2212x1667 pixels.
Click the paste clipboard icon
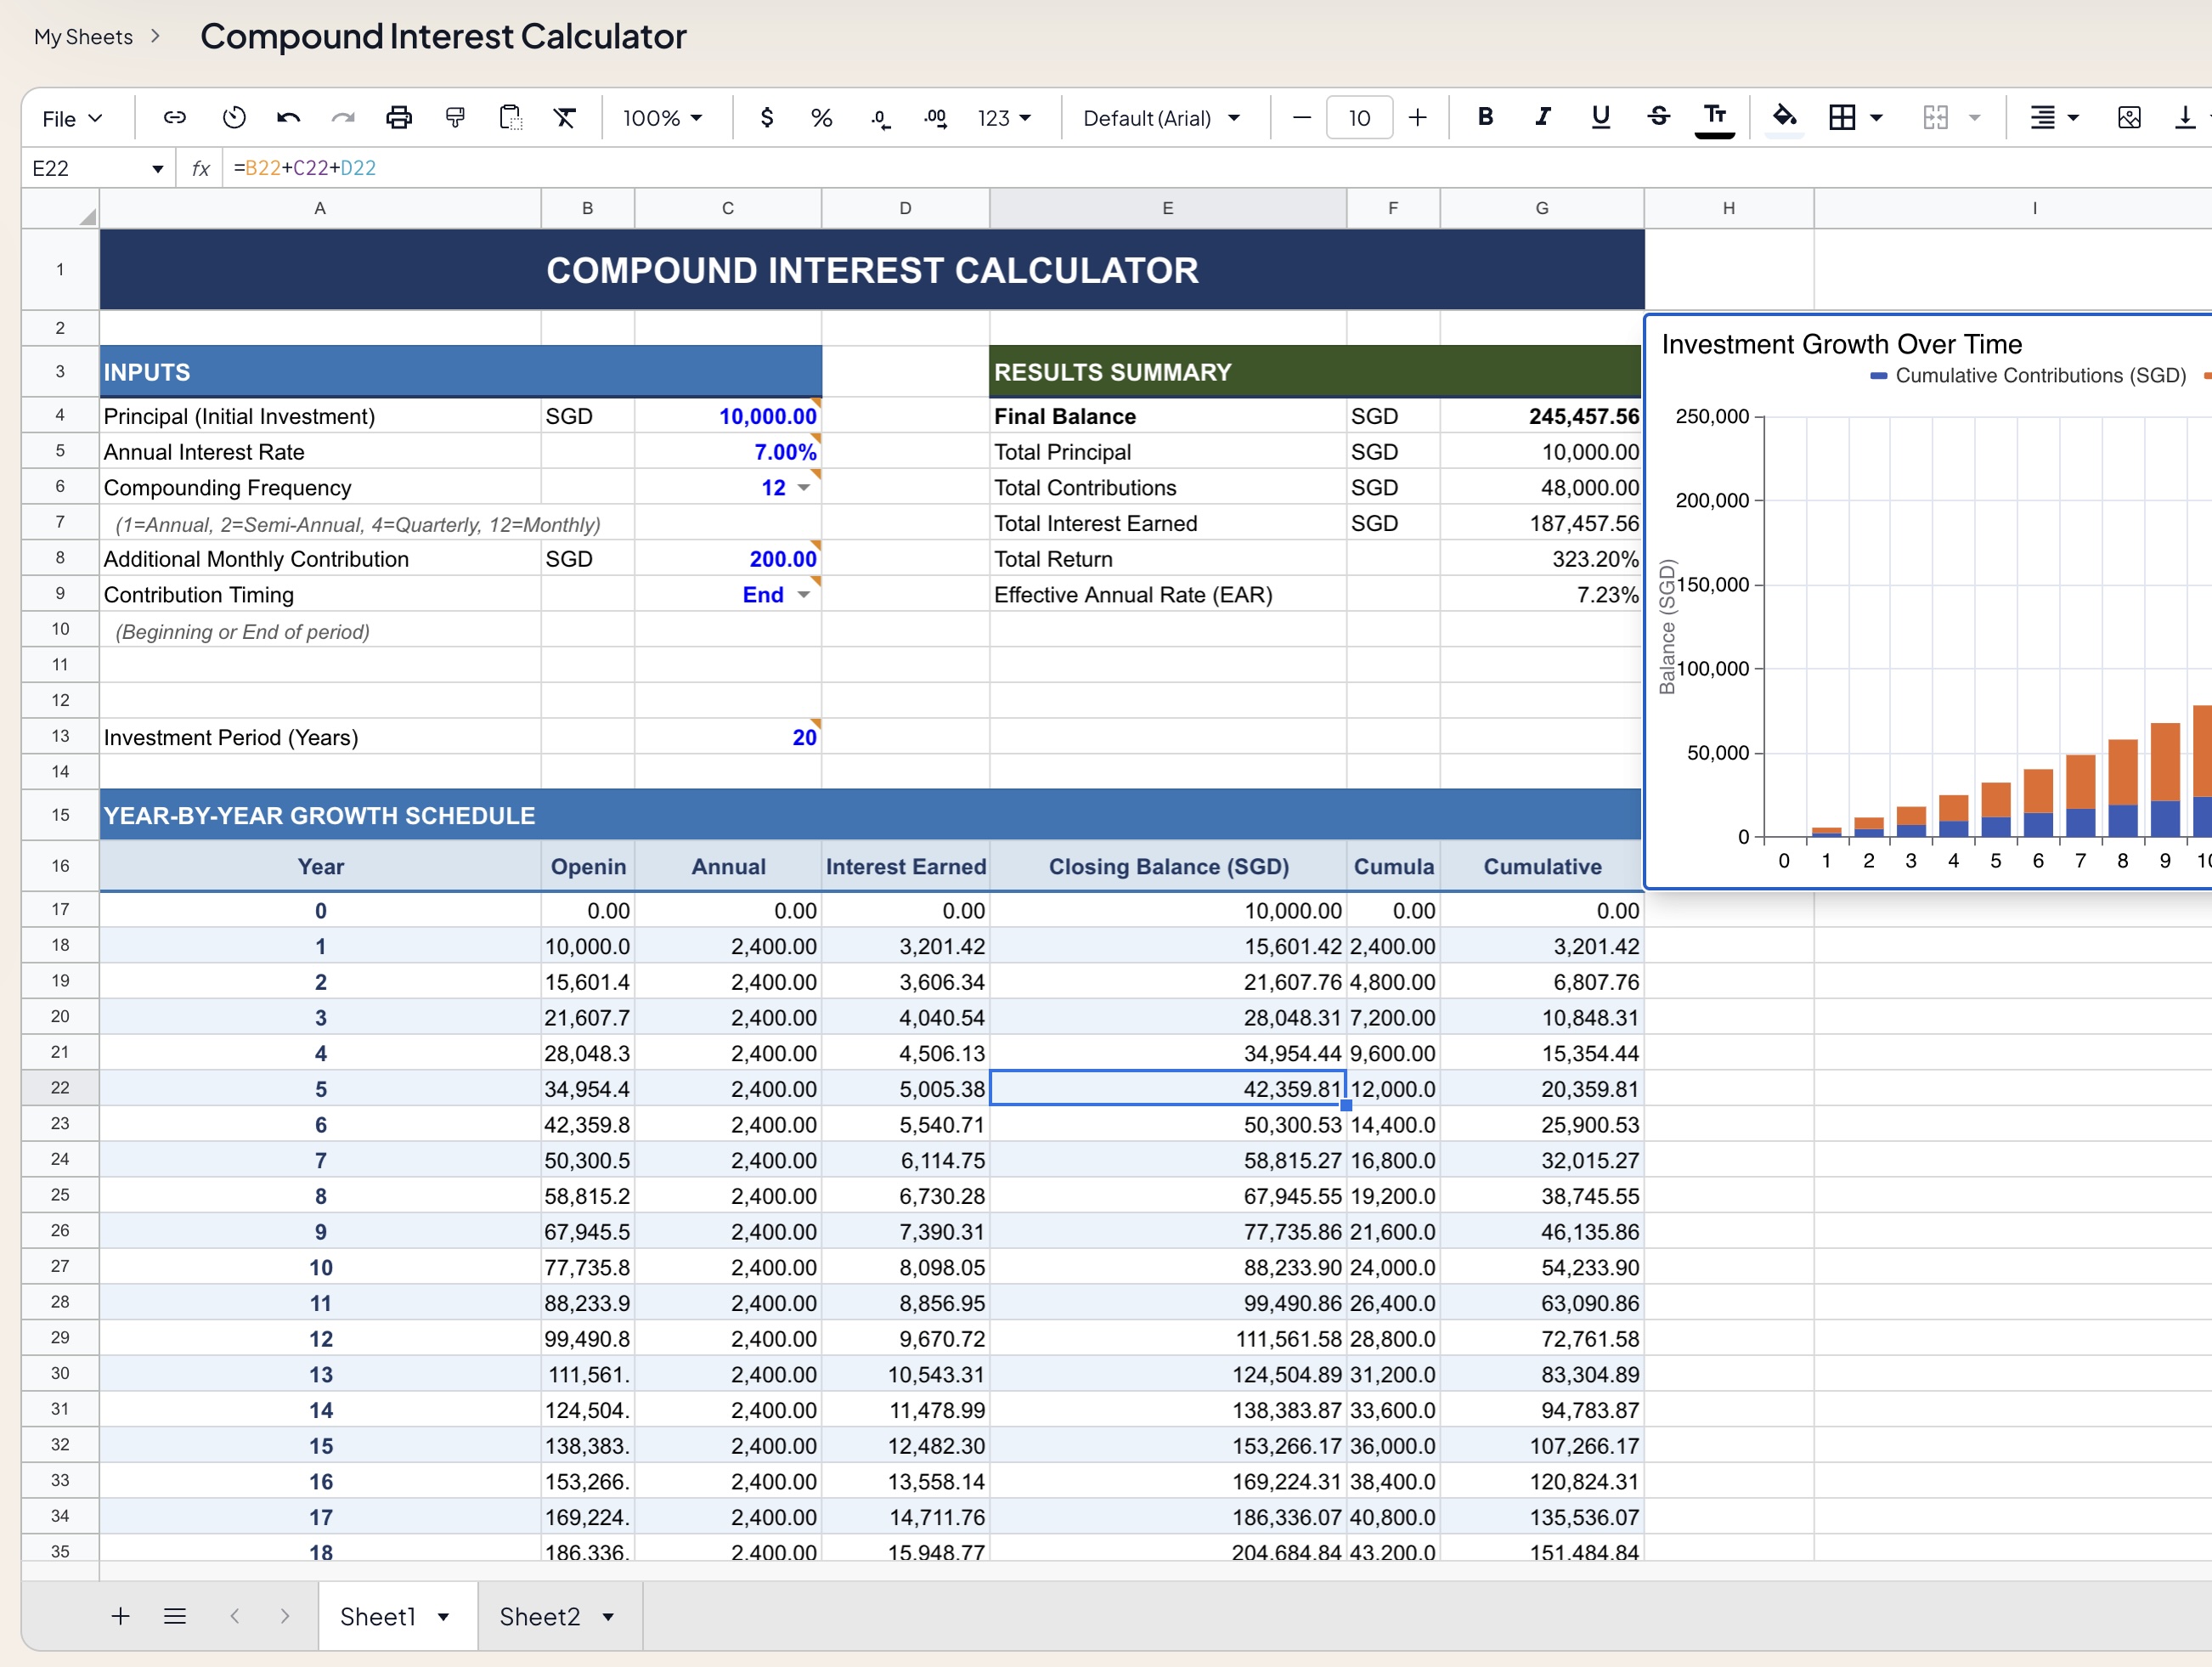(x=510, y=118)
